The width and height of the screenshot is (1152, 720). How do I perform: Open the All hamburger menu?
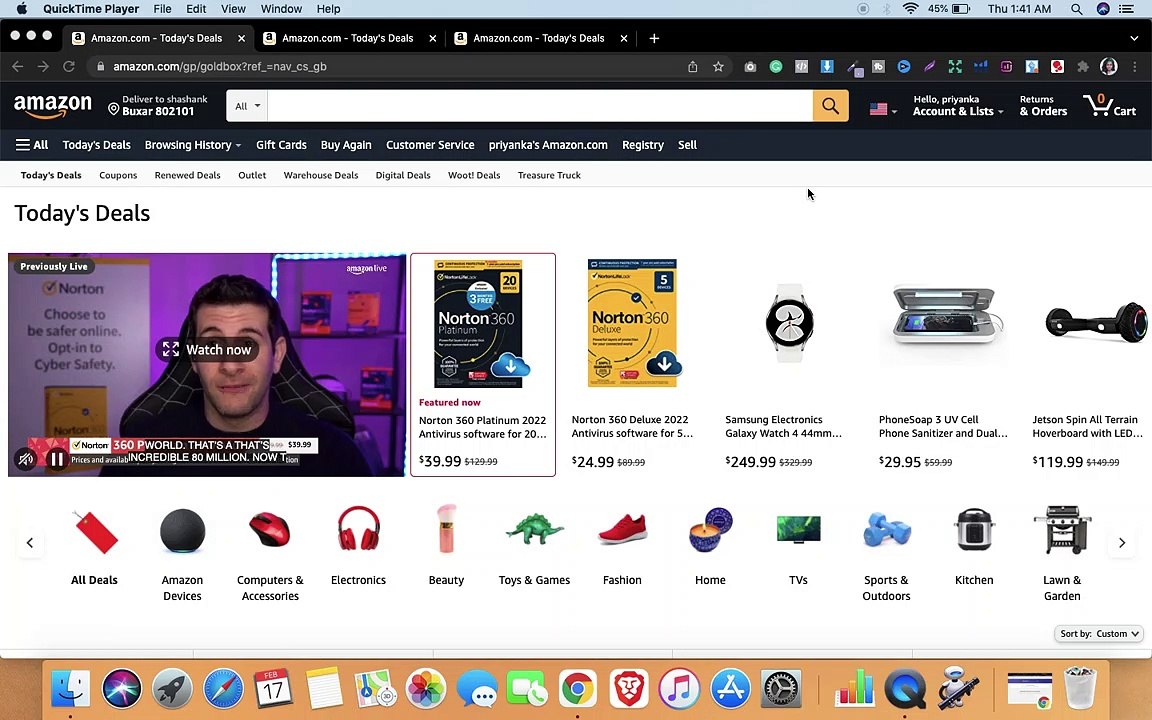point(32,145)
